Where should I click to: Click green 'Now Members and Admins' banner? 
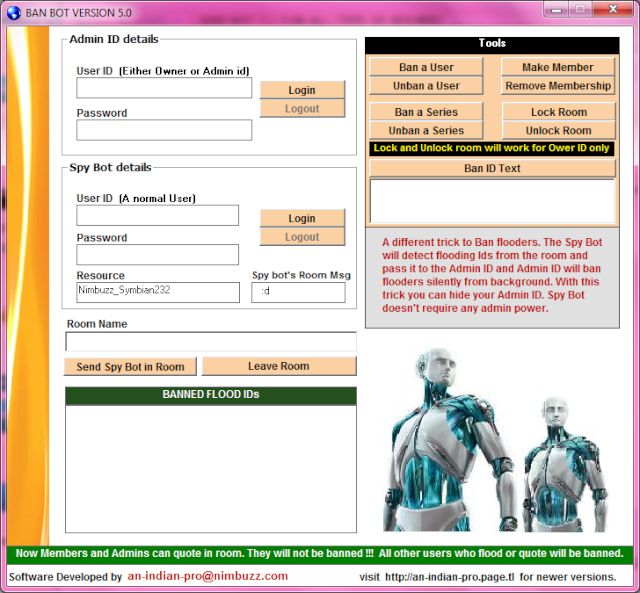point(320,554)
